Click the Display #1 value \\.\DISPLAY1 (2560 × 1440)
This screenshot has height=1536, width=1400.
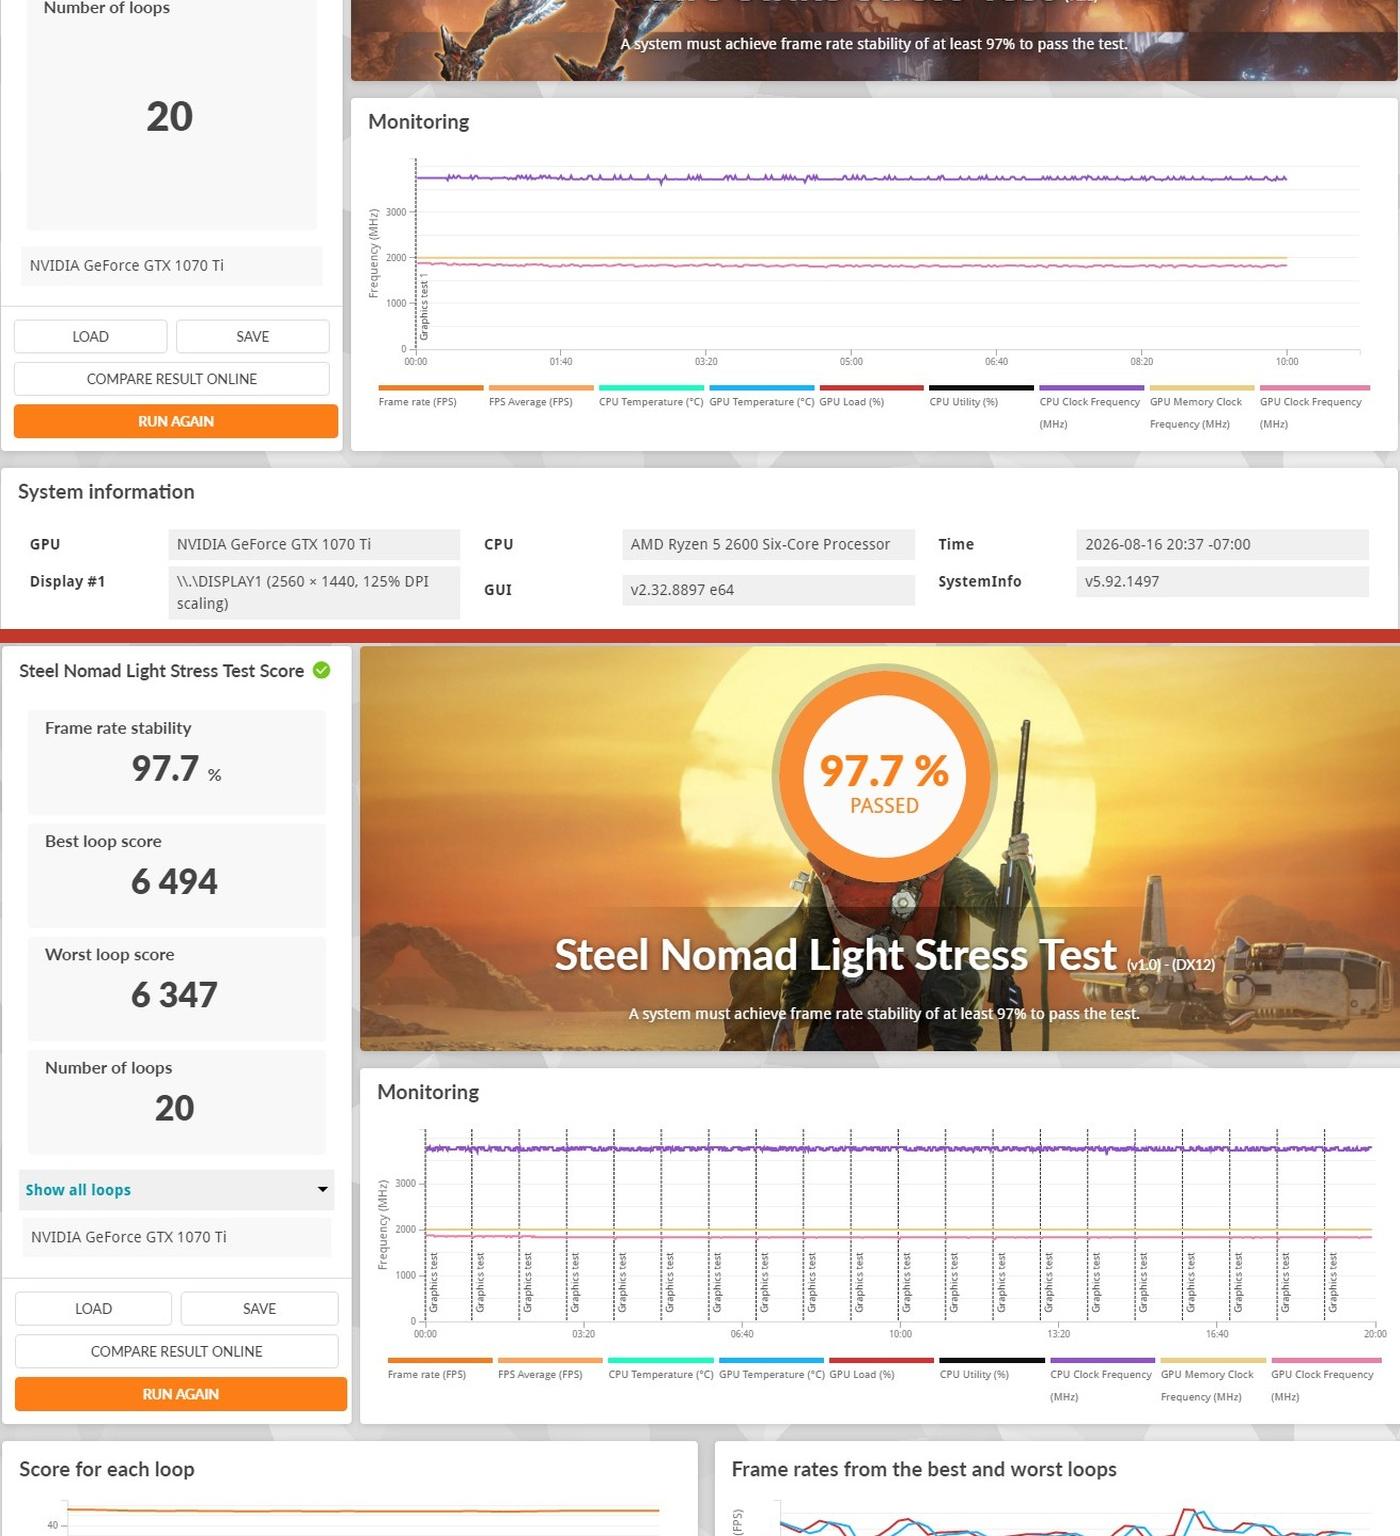tap(314, 592)
